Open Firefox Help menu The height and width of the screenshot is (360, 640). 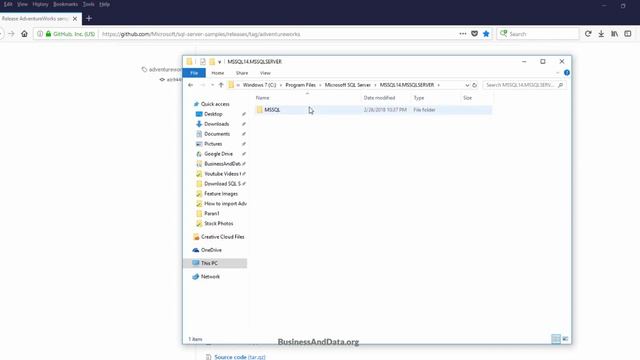104,4
